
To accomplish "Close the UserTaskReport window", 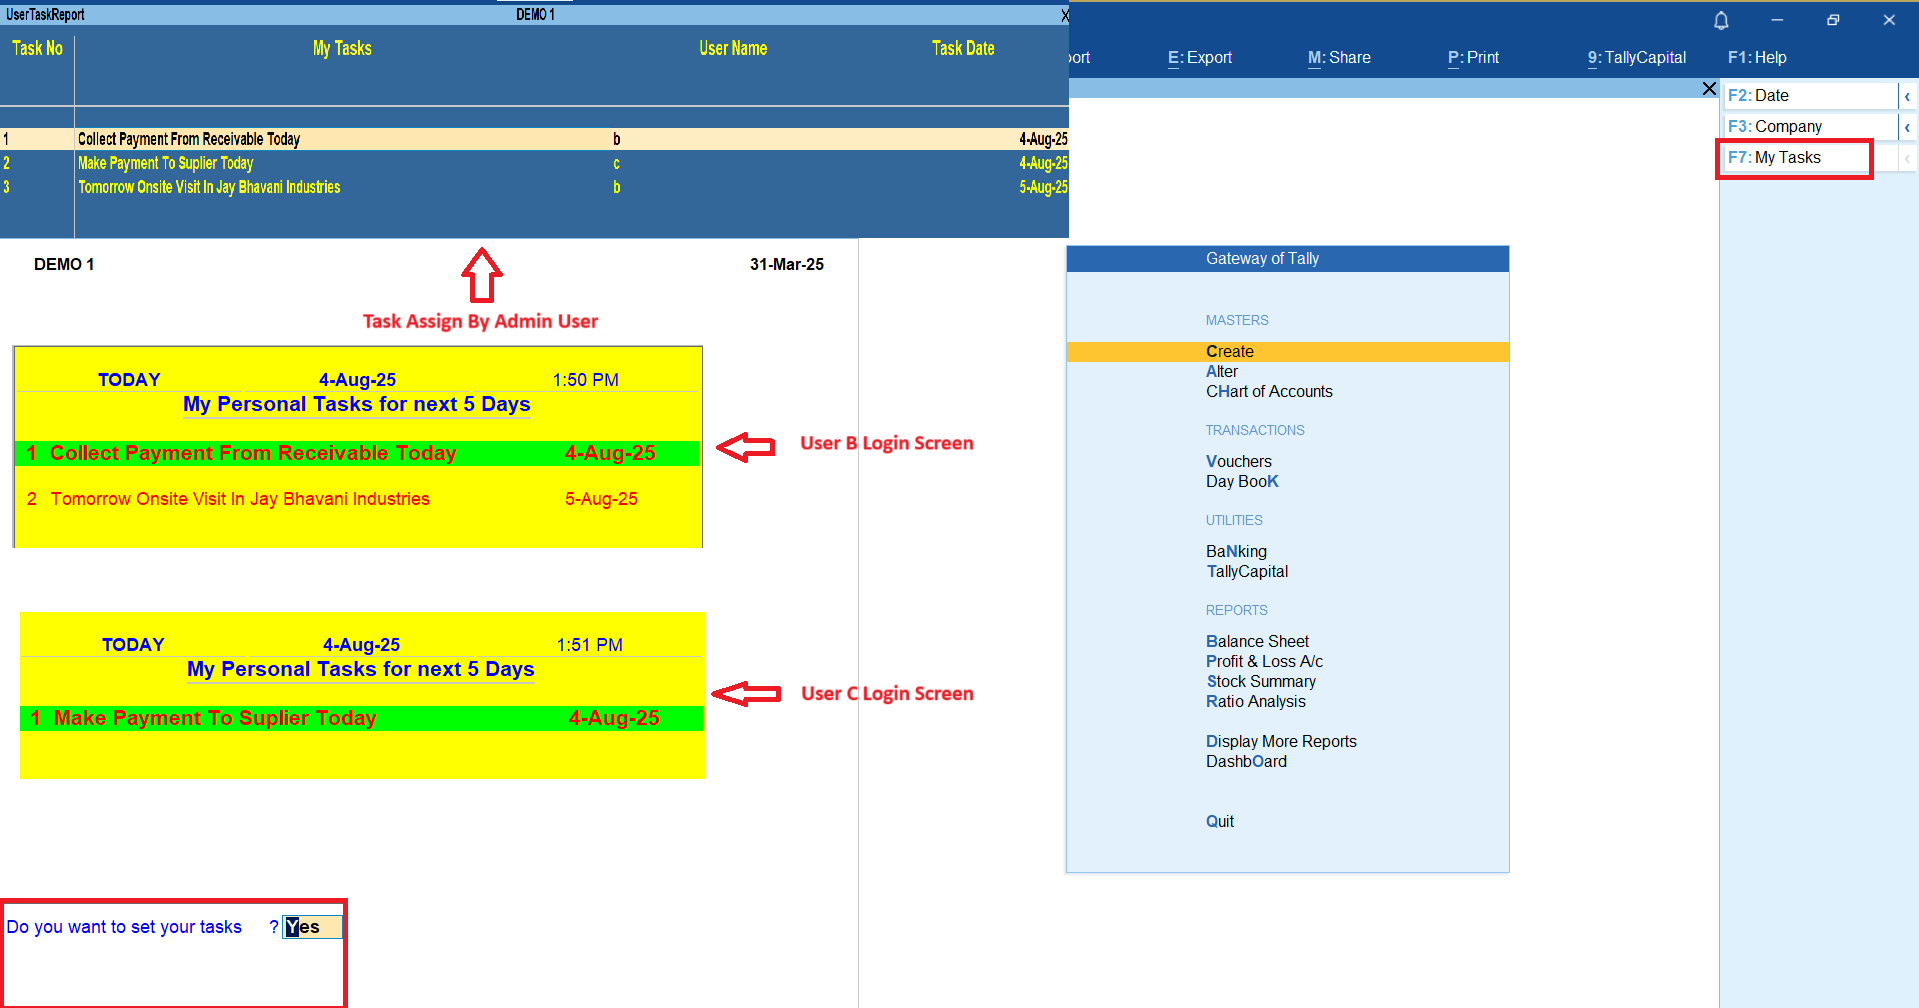I will pos(1064,15).
